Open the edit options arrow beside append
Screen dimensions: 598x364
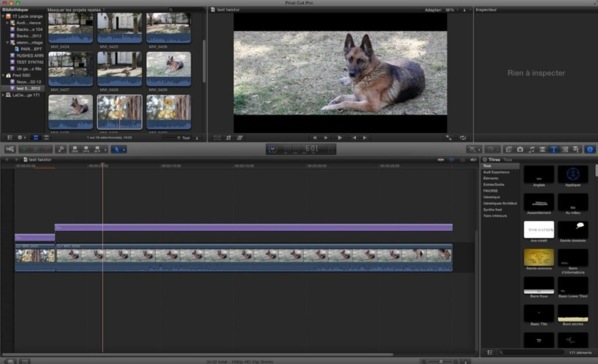tap(105, 150)
